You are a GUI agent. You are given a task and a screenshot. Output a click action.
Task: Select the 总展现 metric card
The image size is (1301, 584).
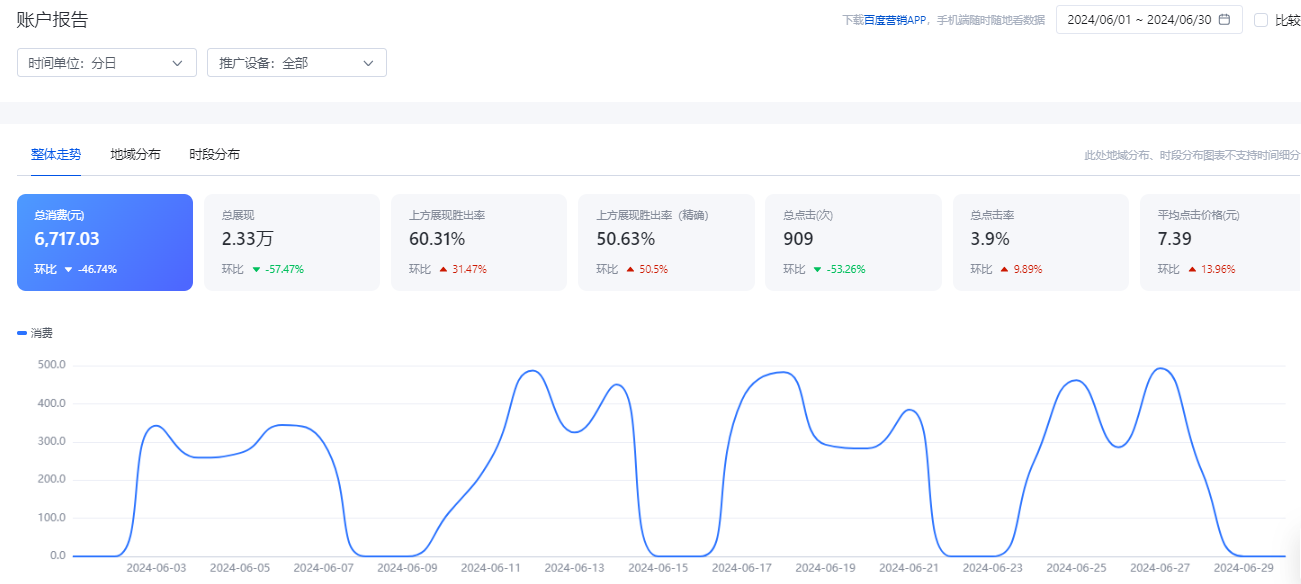coord(291,242)
